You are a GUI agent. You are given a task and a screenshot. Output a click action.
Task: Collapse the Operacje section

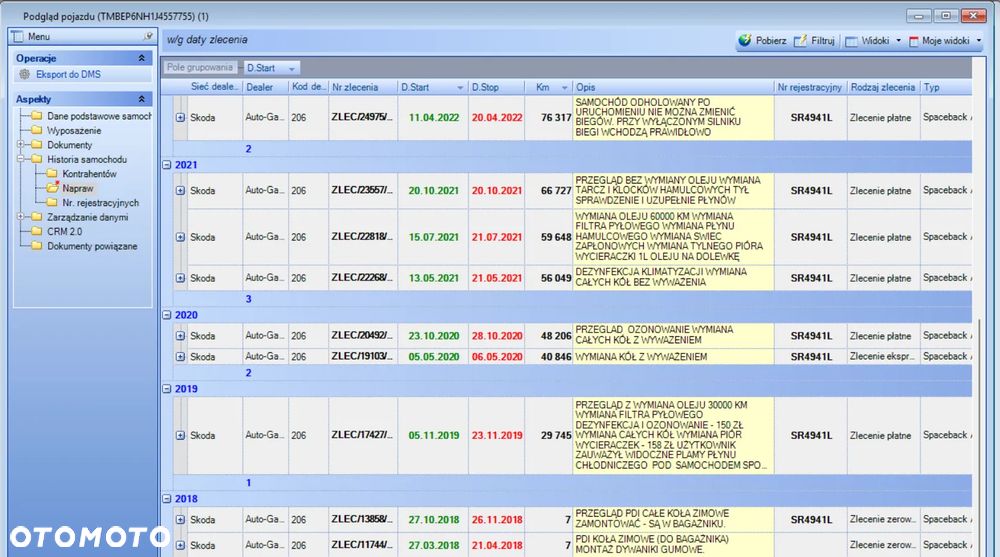coord(141,58)
